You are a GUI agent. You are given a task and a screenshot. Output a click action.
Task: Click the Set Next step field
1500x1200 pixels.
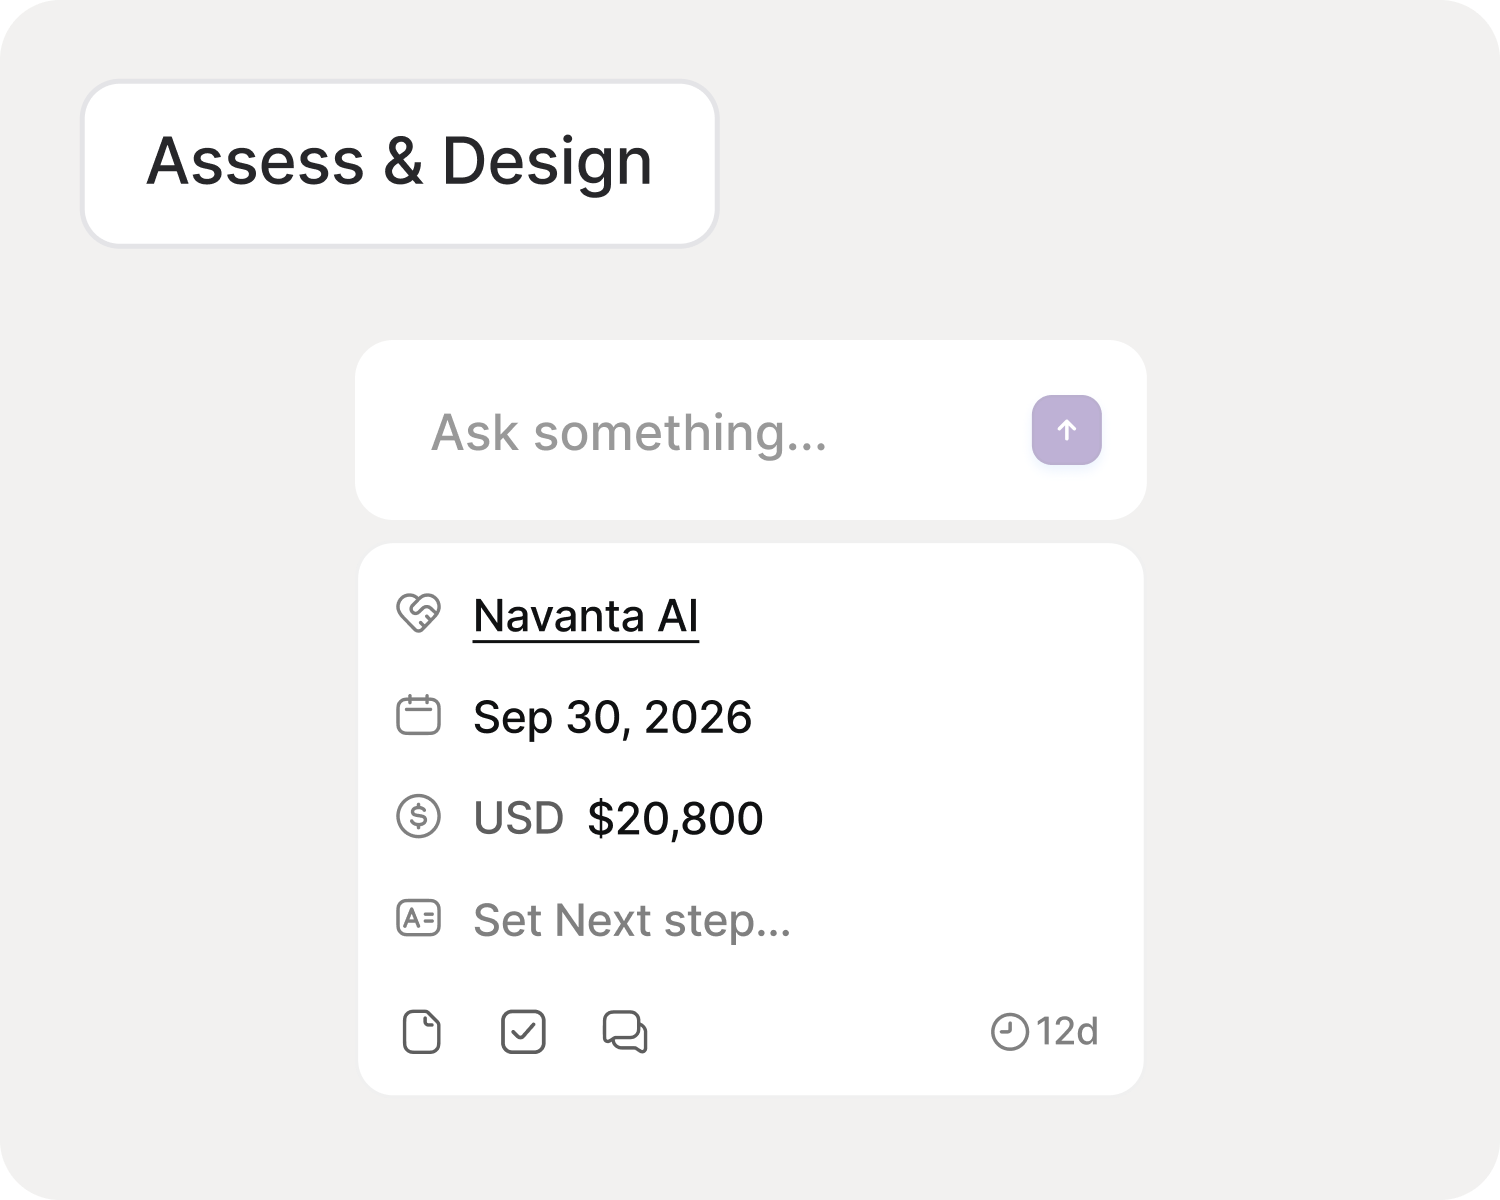(632, 921)
